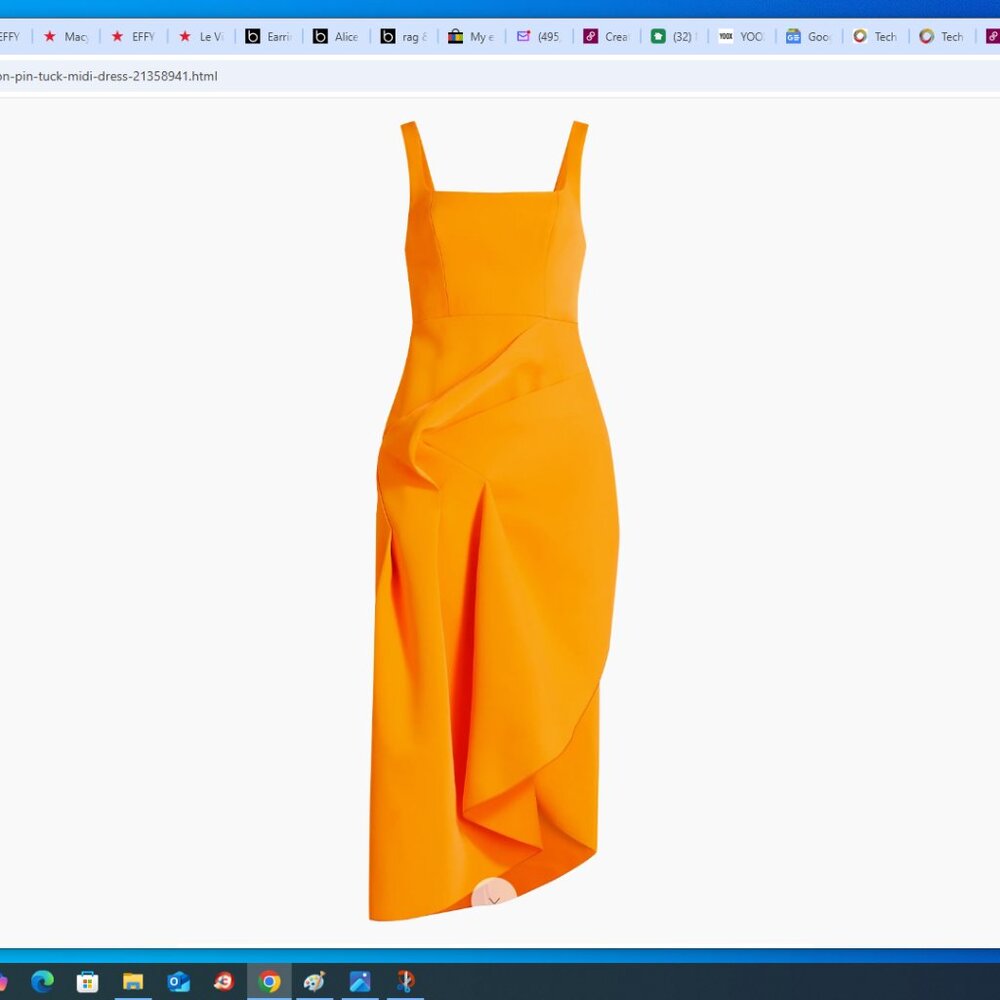Screen dimensions: 1000x1000
Task: Open the Macy's bookmark
Action: (68, 36)
